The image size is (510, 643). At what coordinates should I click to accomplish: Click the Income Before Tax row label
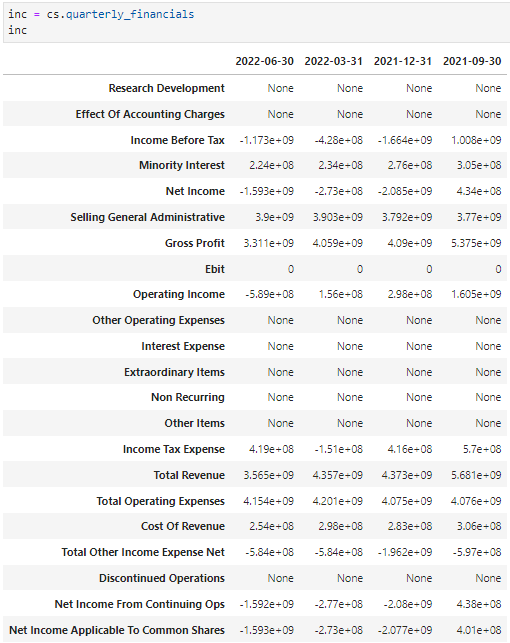(x=178, y=140)
